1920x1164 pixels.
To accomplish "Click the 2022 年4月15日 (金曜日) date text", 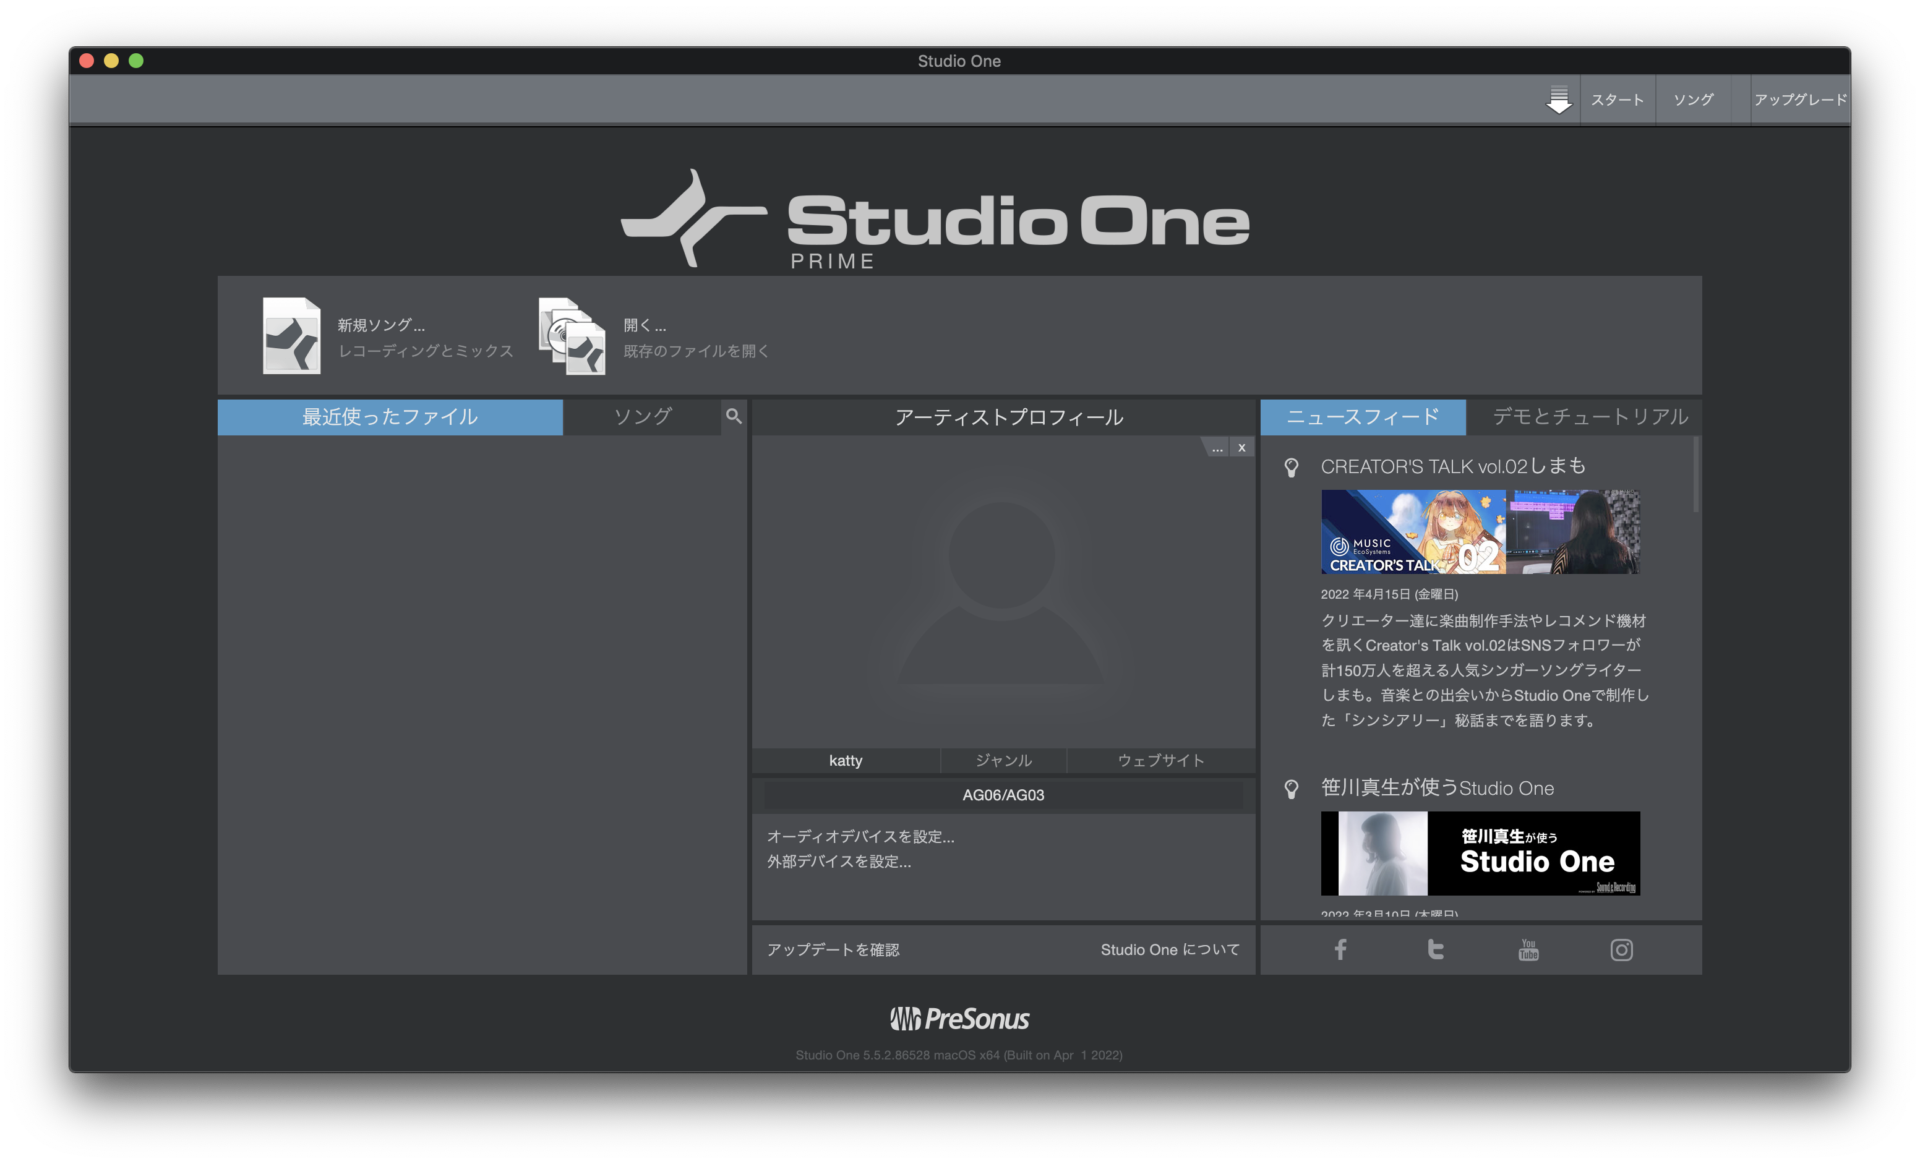I will pos(1389,594).
